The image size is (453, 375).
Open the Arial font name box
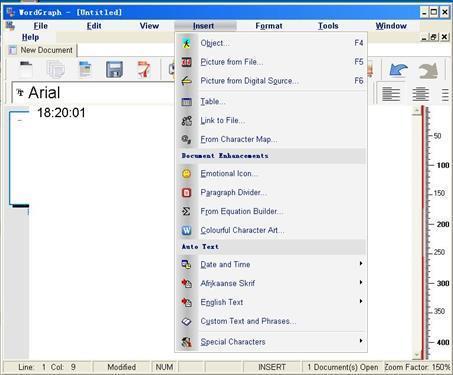click(93, 93)
